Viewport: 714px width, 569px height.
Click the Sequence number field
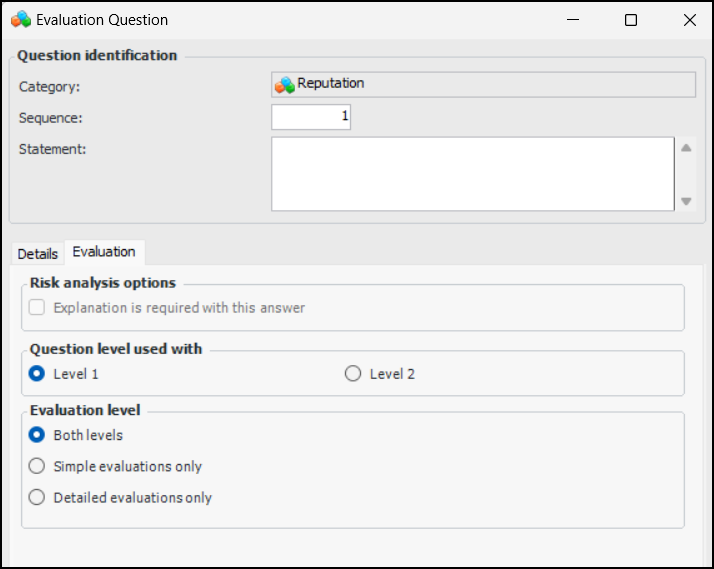pos(311,117)
